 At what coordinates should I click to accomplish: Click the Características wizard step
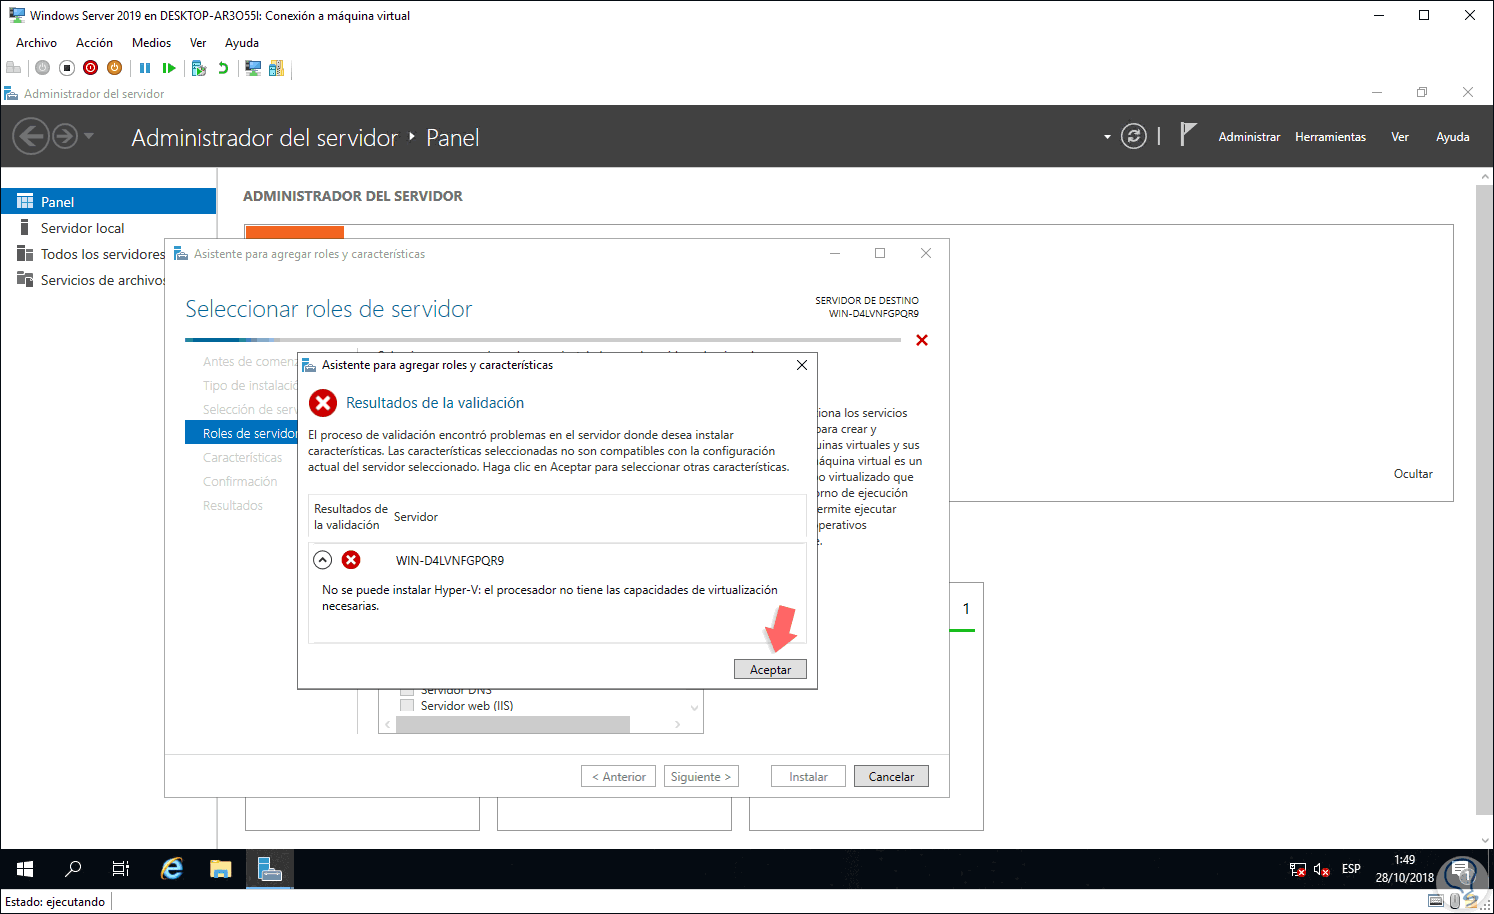tap(243, 457)
